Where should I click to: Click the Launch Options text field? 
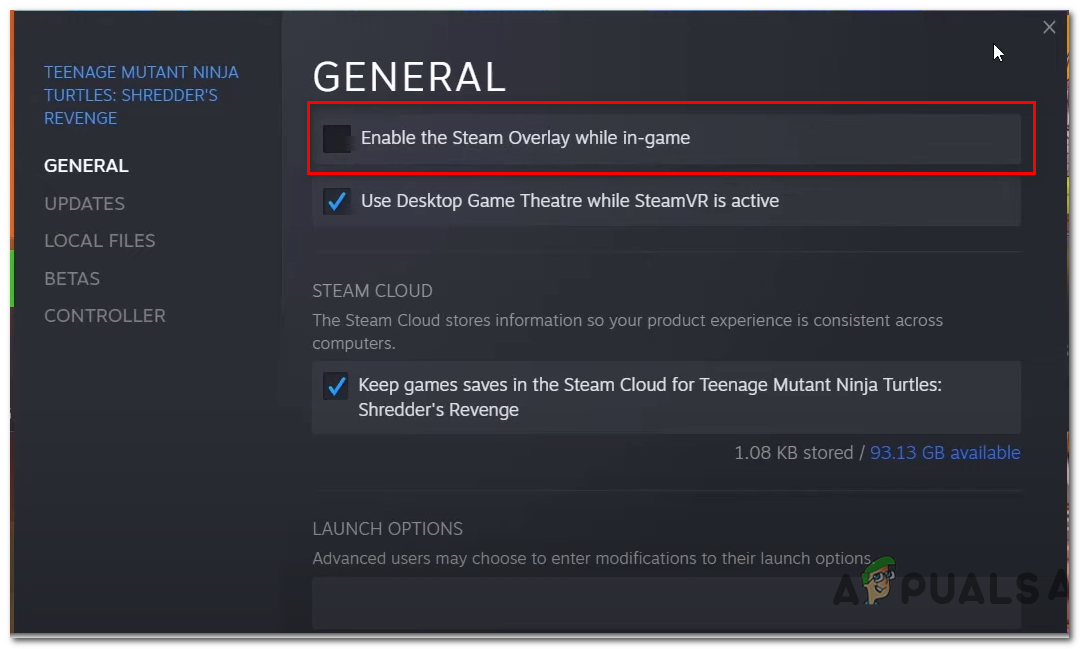tap(666, 603)
